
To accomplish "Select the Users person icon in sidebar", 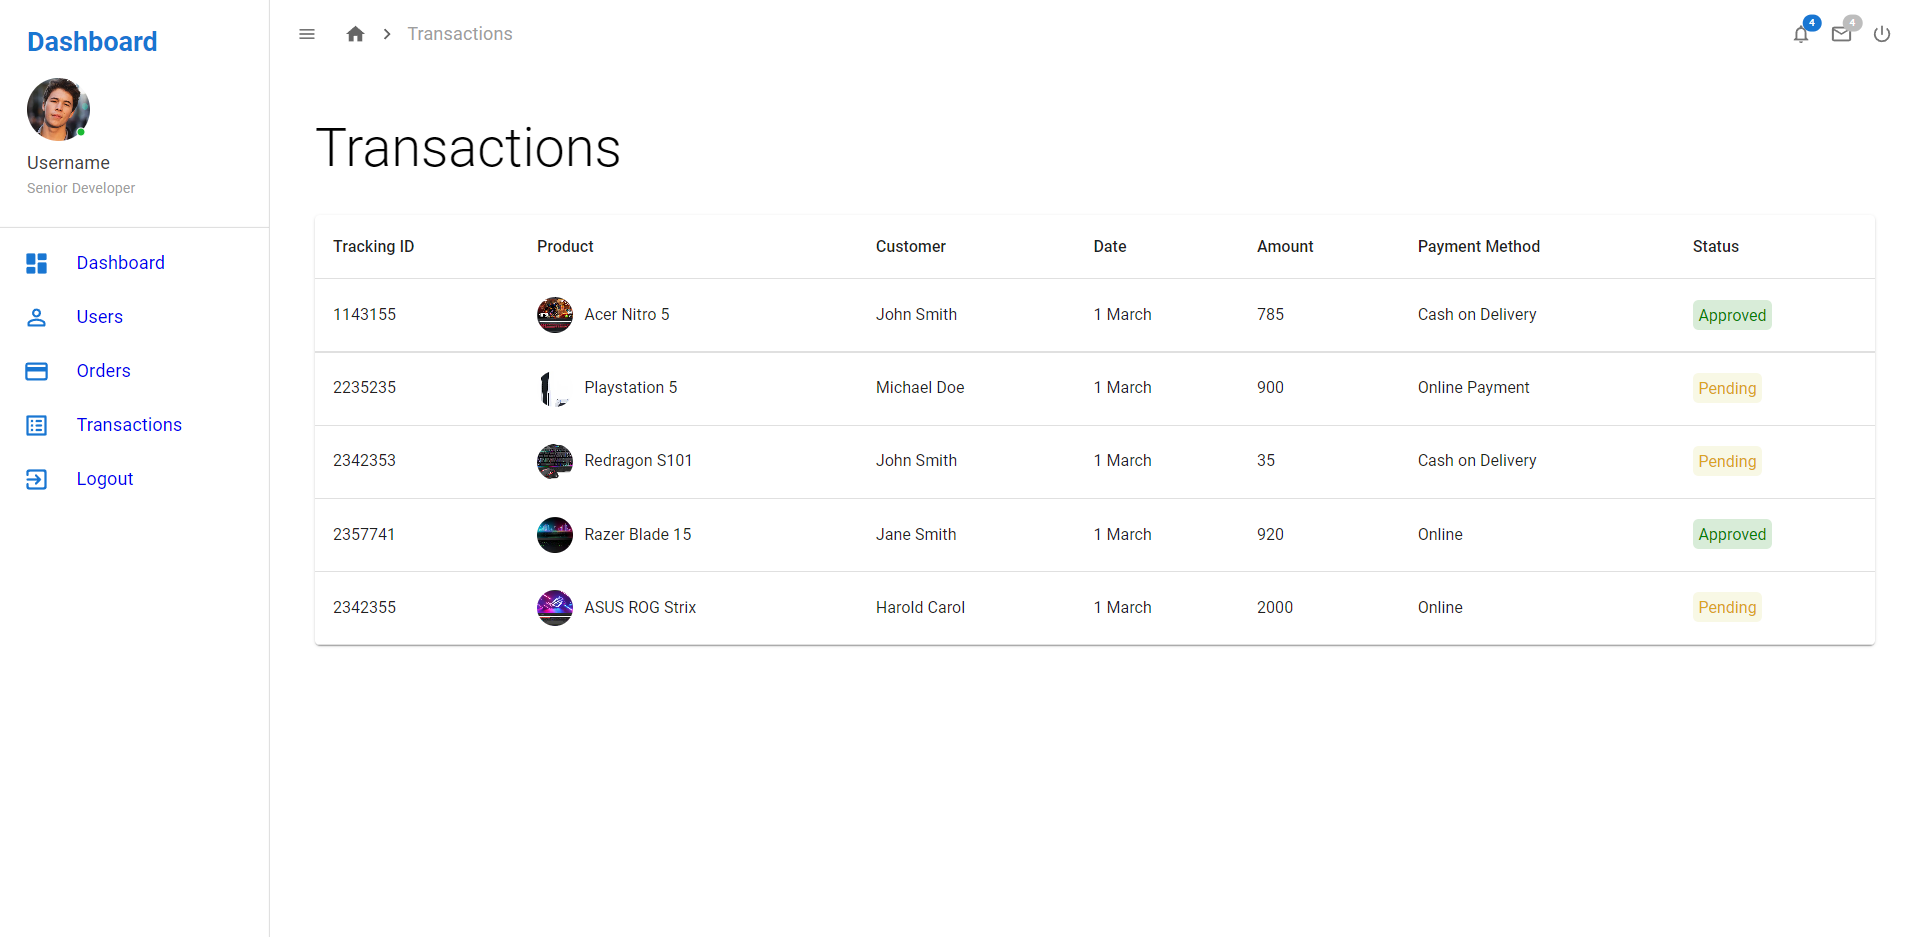I will (37, 317).
